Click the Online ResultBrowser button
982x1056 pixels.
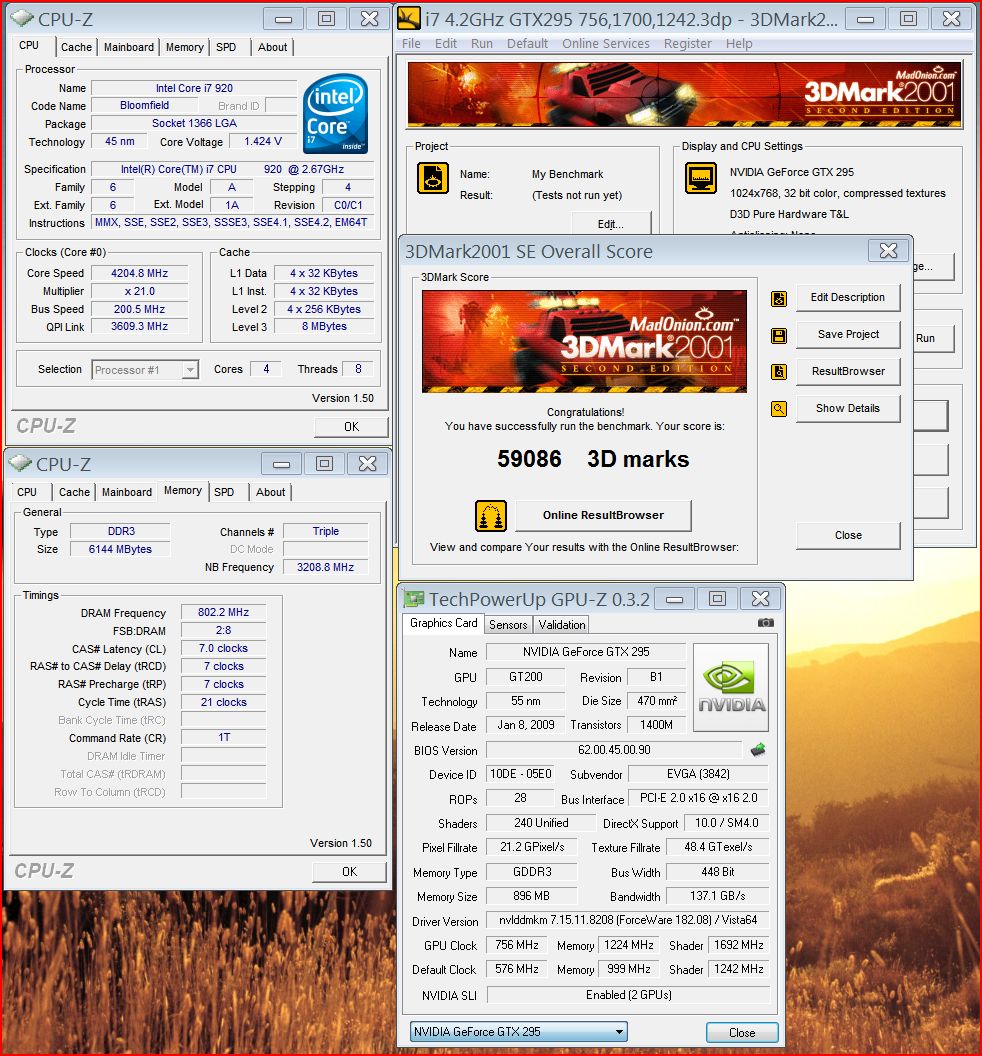click(x=603, y=515)
